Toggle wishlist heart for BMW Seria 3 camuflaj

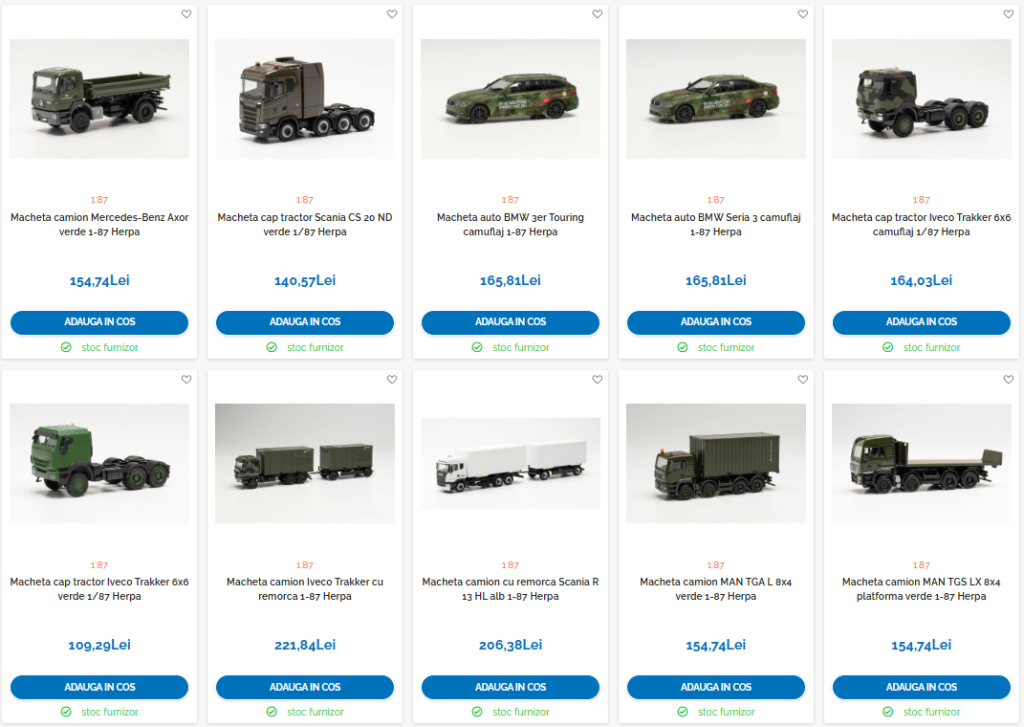(x=803, y=14)
